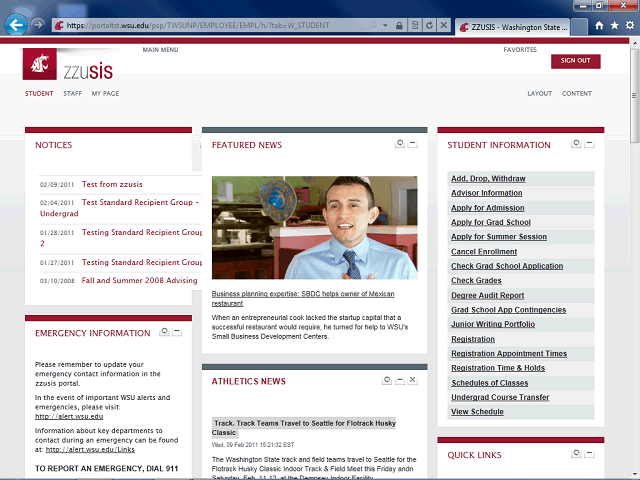Open the Schedules of Classes link

pyautogui.click(x=490, y=383)
